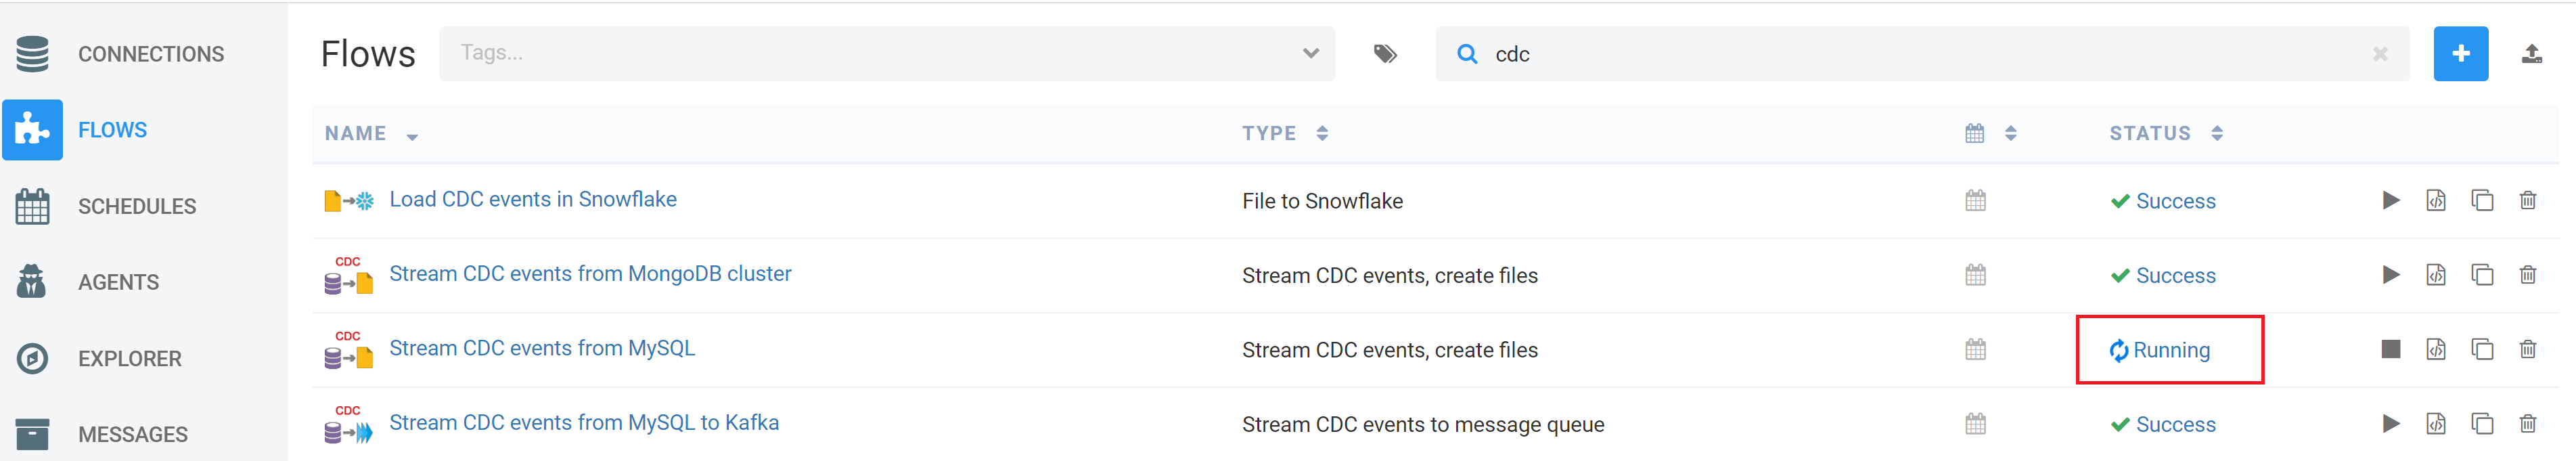Screen dimensions: 2576x461
Task: Duplicate Stream CDC events from MySQL flow
Action: click(x=2482, y=349)
